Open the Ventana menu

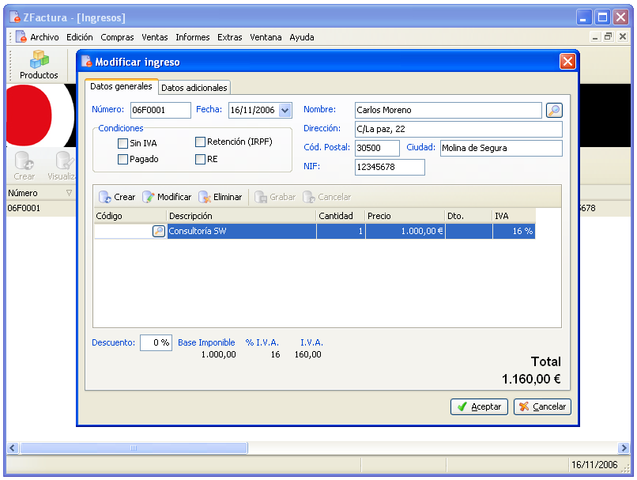(265, 37)
